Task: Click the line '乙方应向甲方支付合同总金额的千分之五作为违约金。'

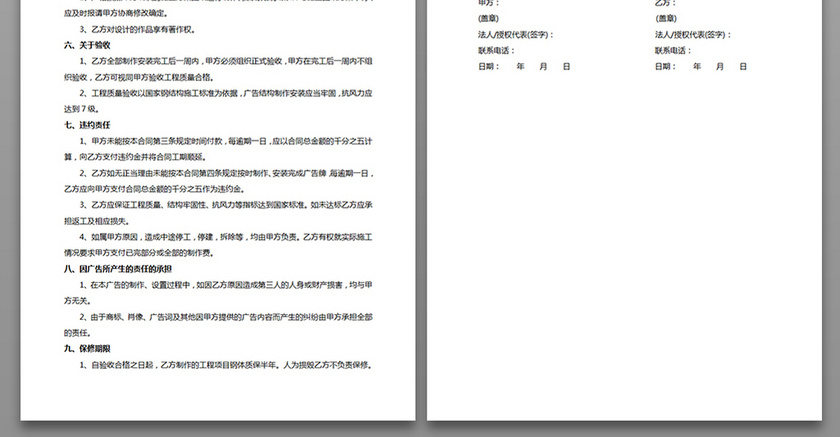Action: pyautogui.click(x=155, y=189)
